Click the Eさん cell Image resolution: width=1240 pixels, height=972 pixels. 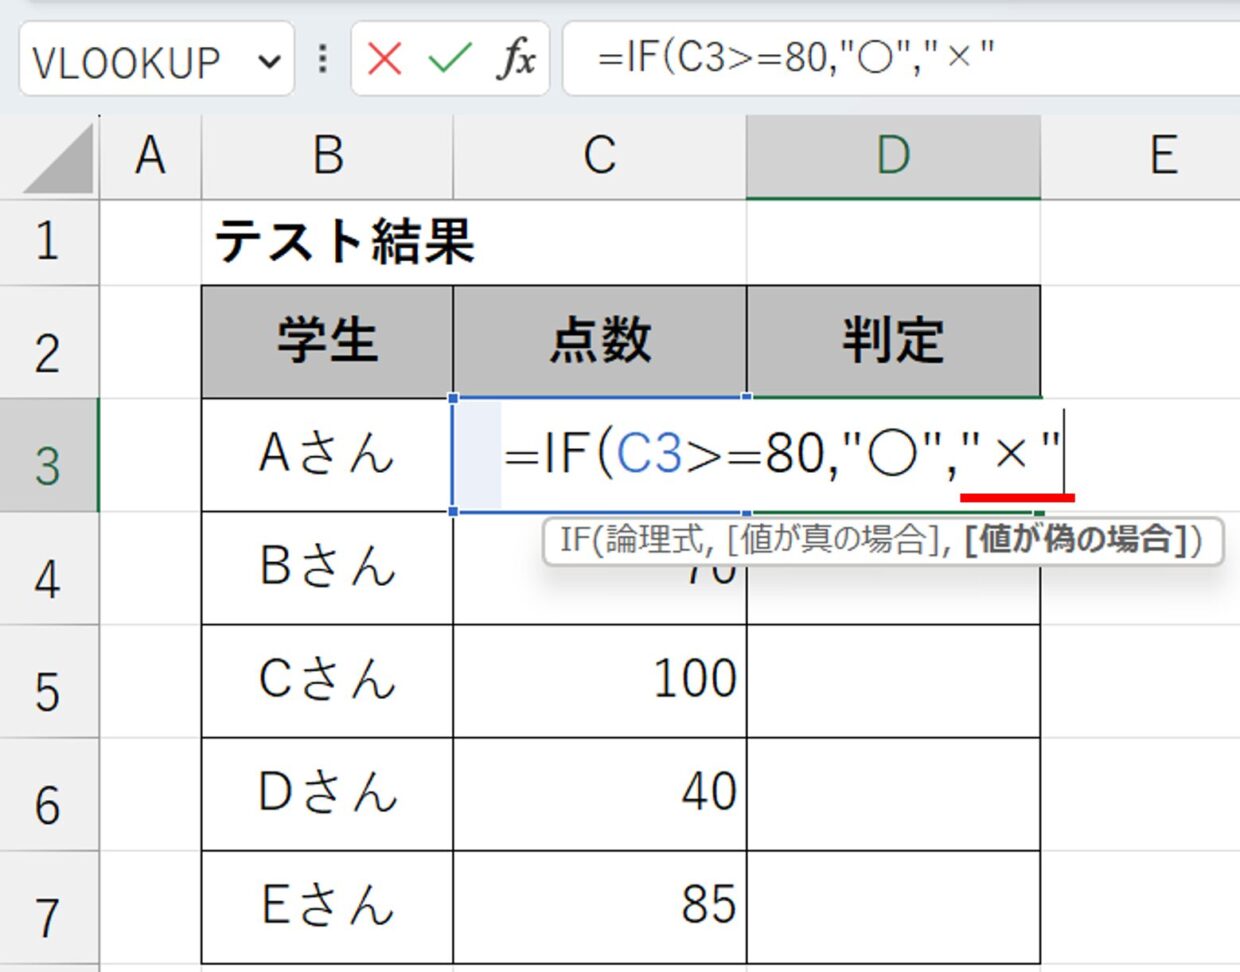[x=327, y=906]
